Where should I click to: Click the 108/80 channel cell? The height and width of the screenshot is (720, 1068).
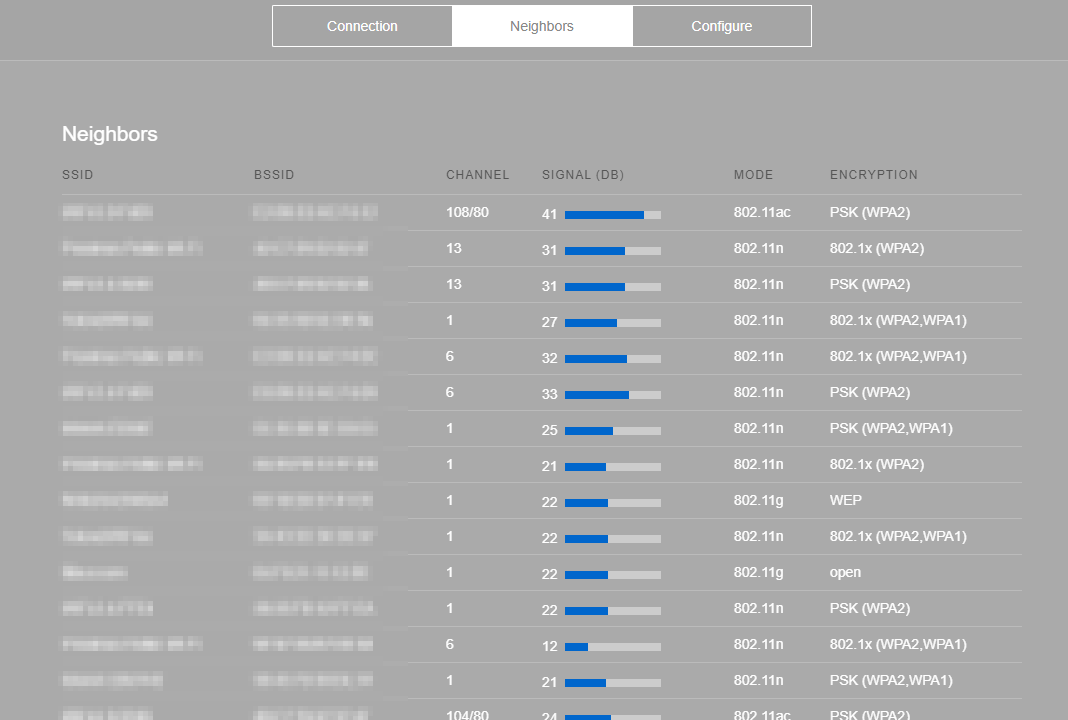[x=467, y=212]
